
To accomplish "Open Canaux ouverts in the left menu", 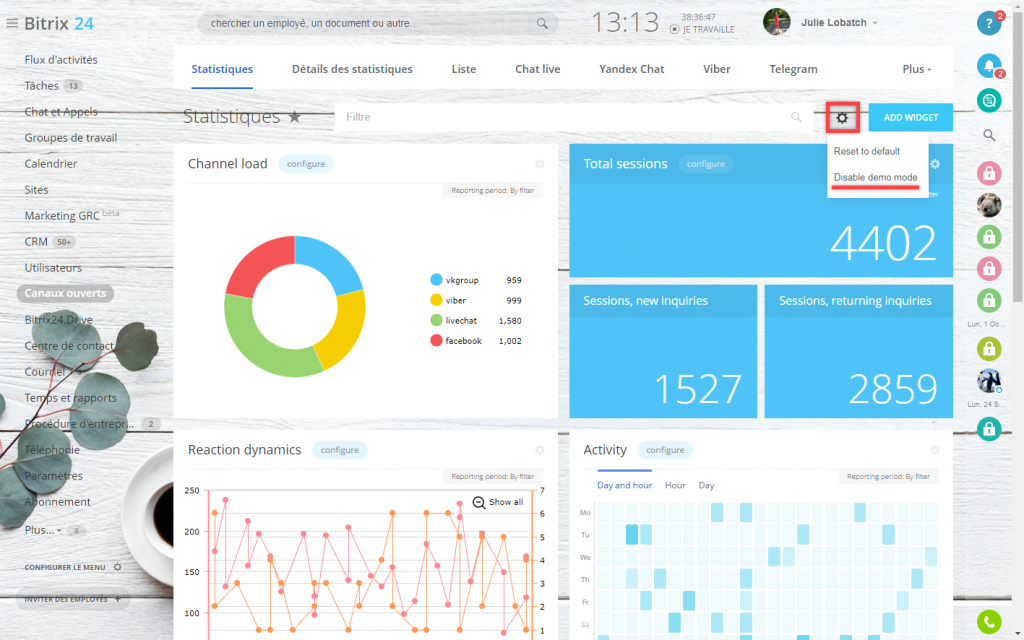I will click(x=65, y=293).
